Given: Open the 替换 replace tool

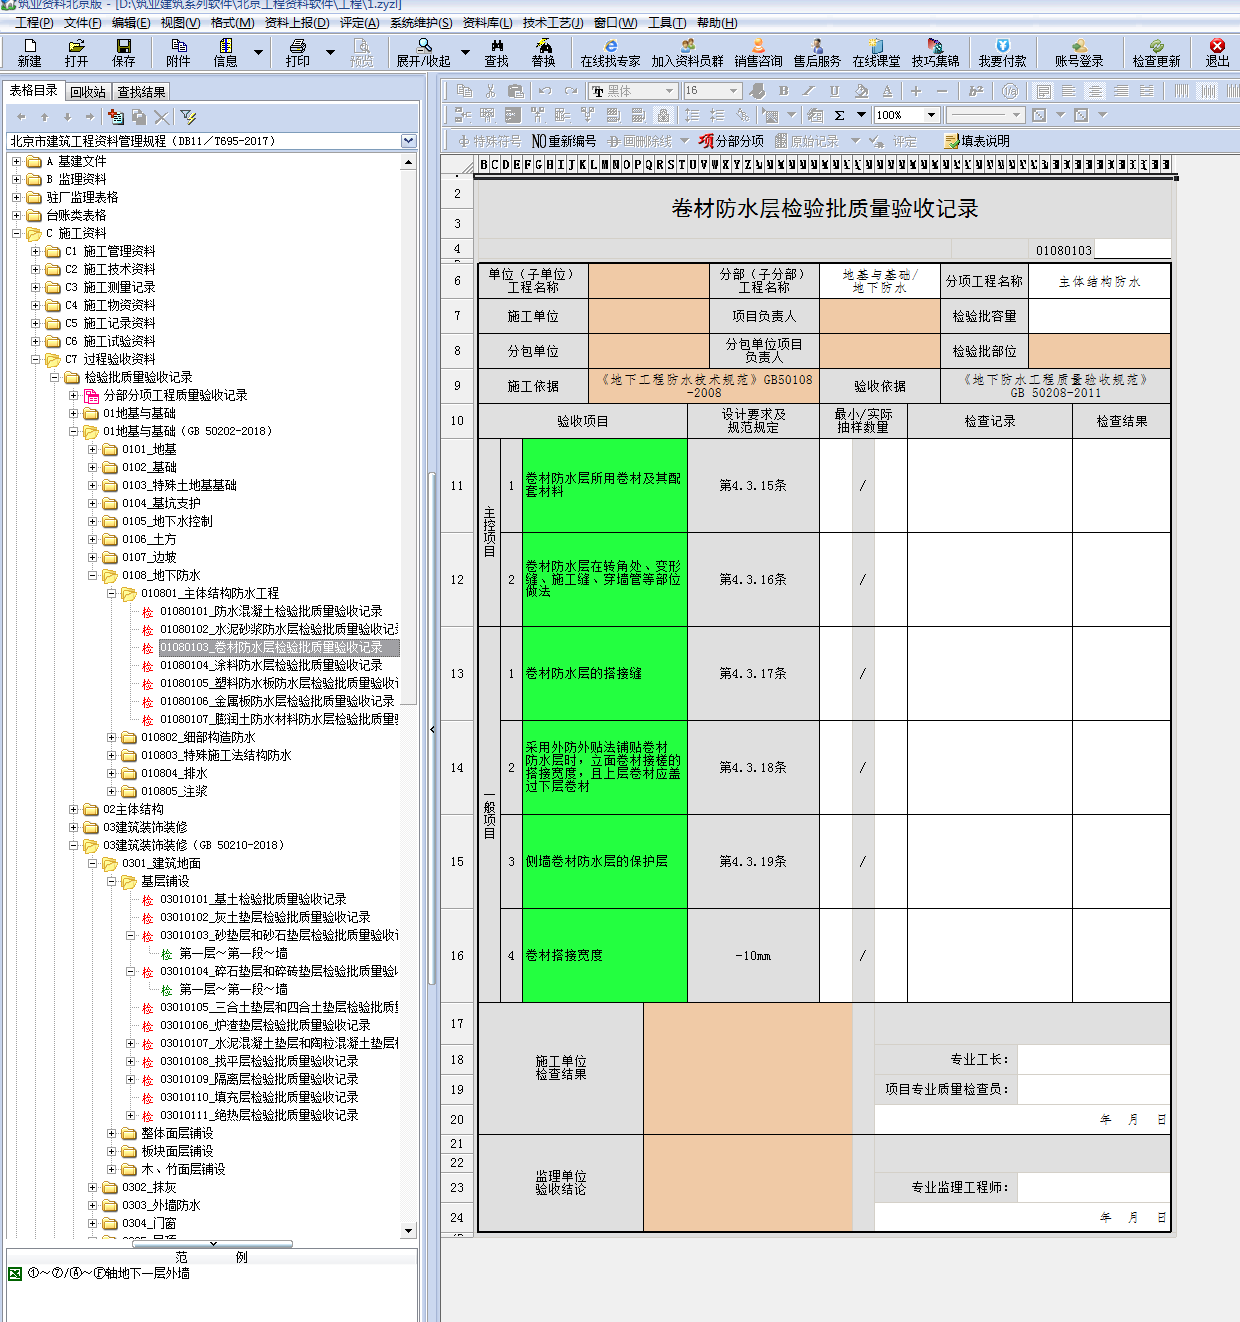Looking at the screenshot, I should [x=544, y=52].
